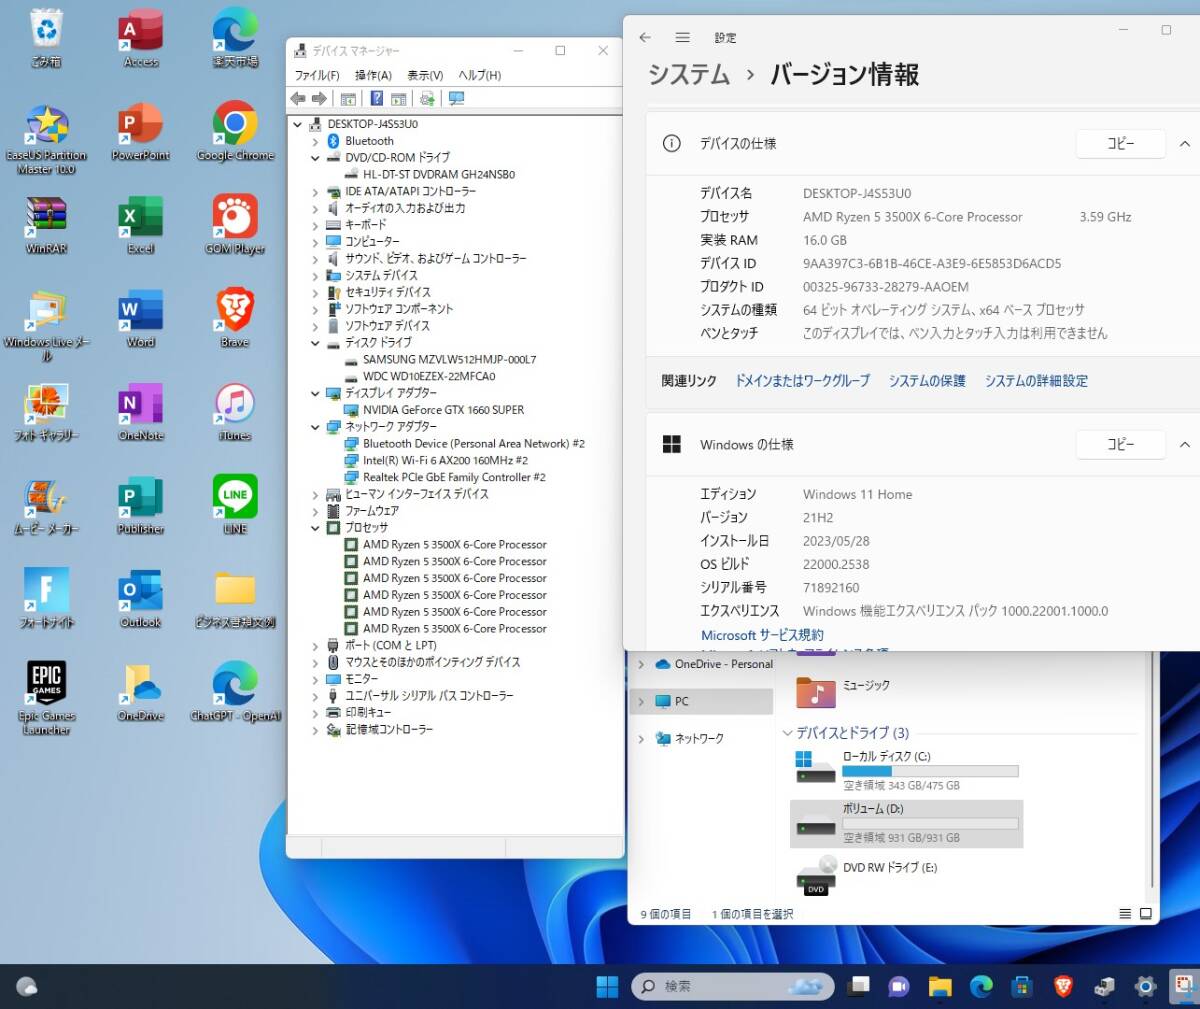
Task: Open the ごみ箱 recycle bin icon
Action: coord(47,38)
